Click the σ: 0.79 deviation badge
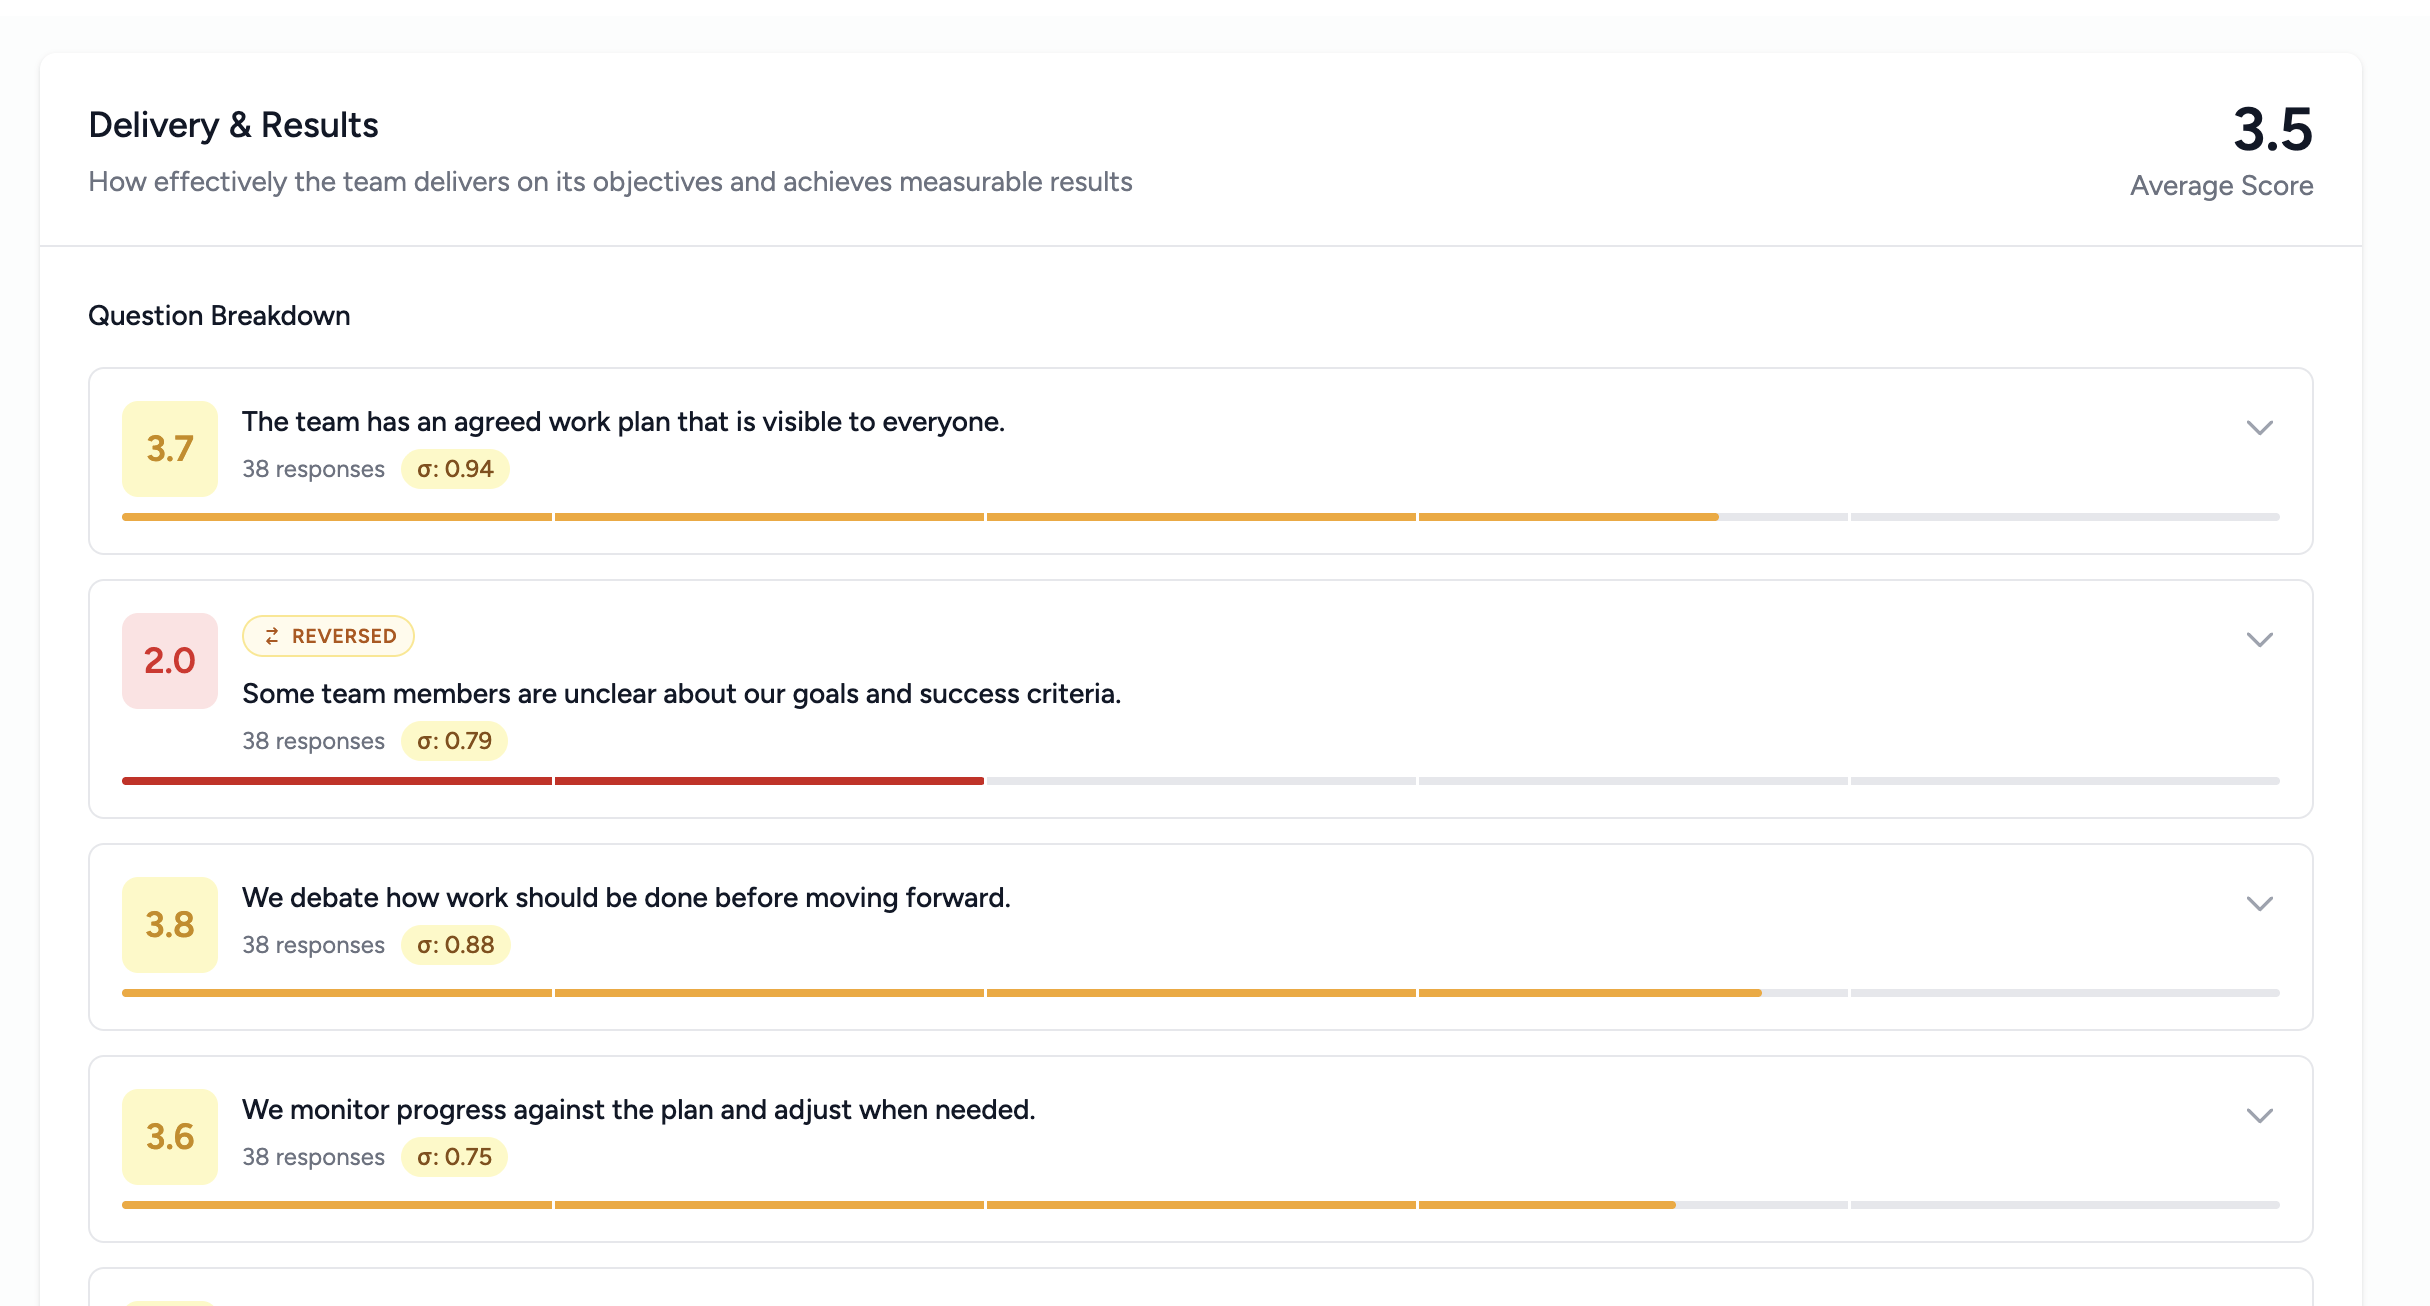The width and height of the screenshot is (2430, 1306). click(454, 741)
